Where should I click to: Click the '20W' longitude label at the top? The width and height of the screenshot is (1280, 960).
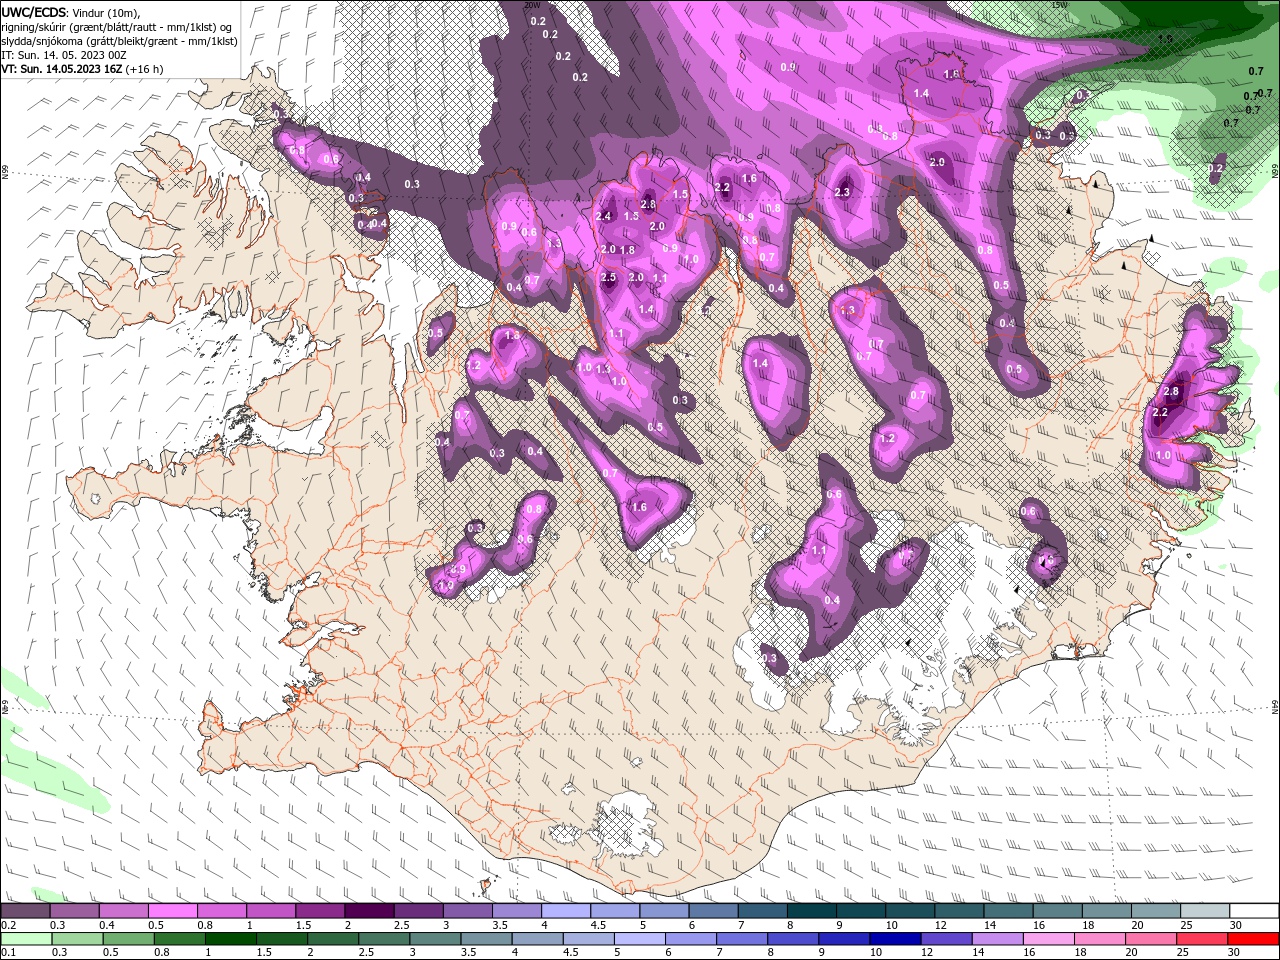532,5
